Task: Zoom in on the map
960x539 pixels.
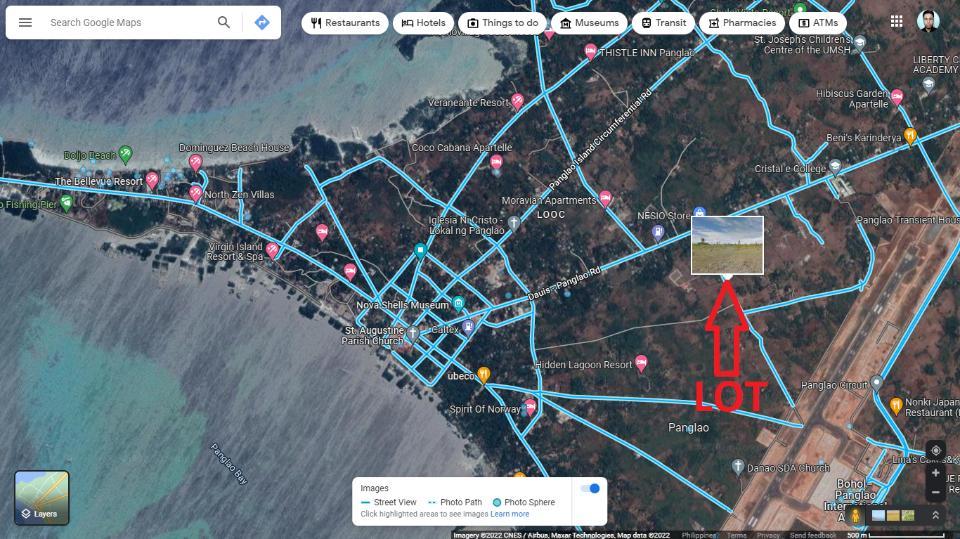Action: point(935,473)
